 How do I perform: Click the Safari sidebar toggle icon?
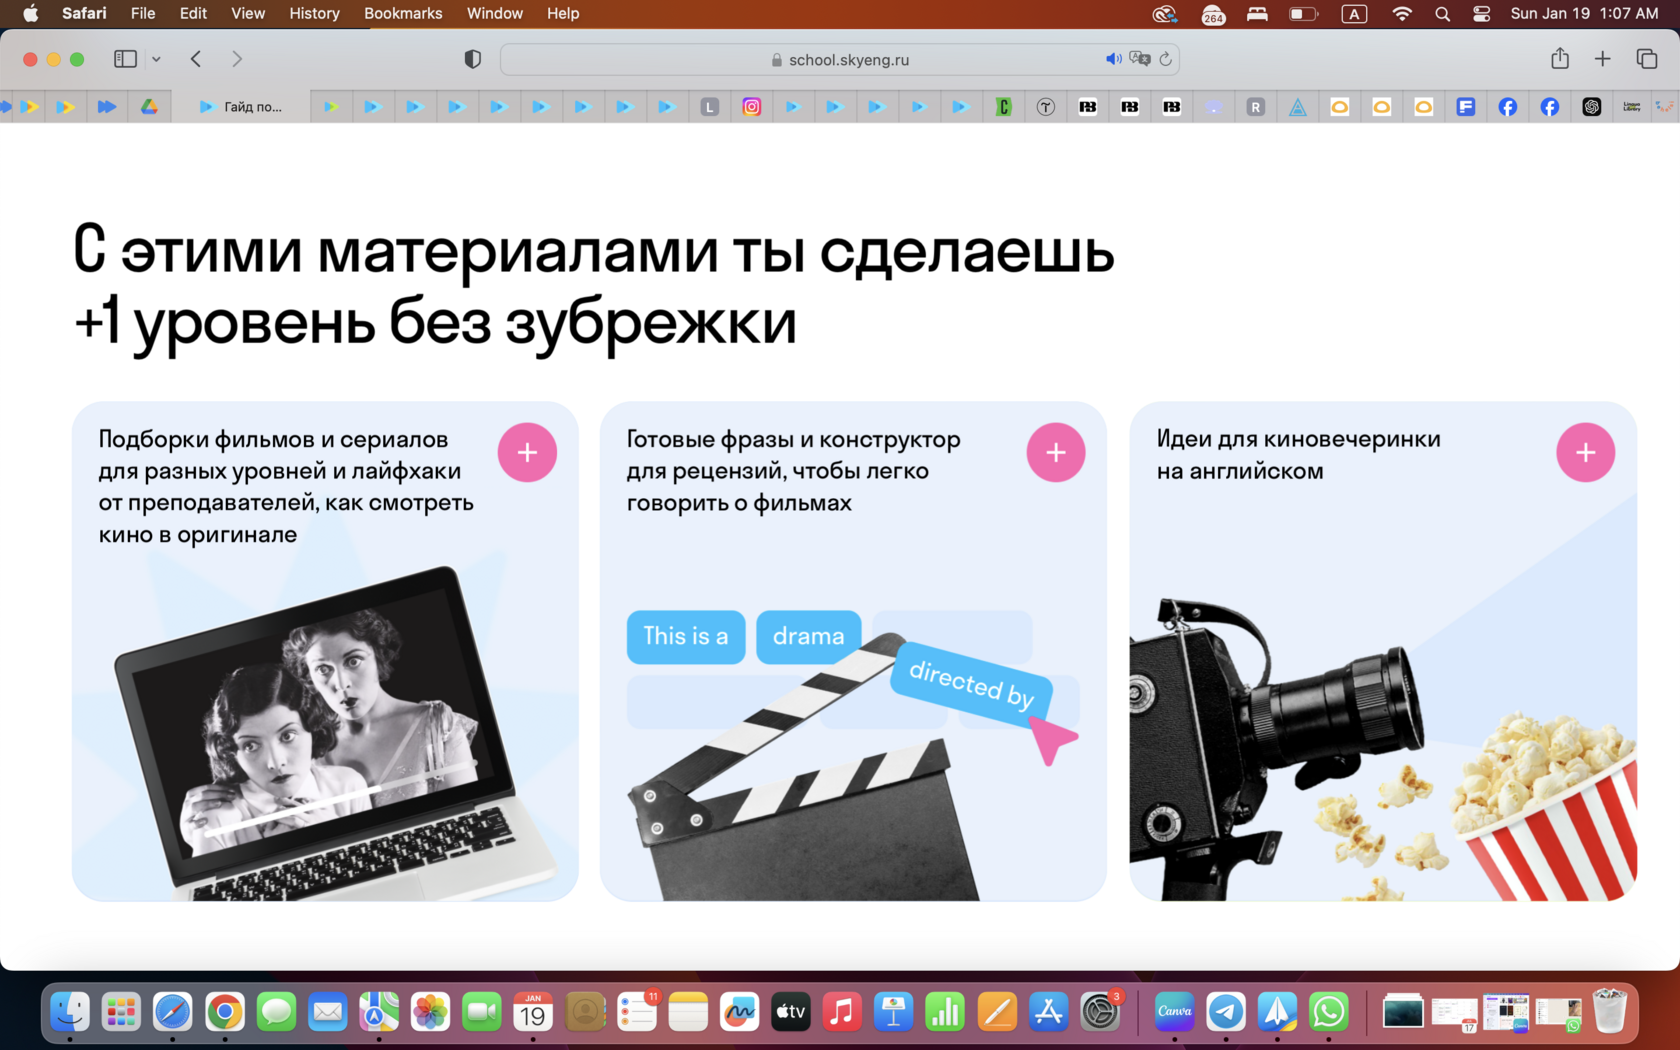125,59
